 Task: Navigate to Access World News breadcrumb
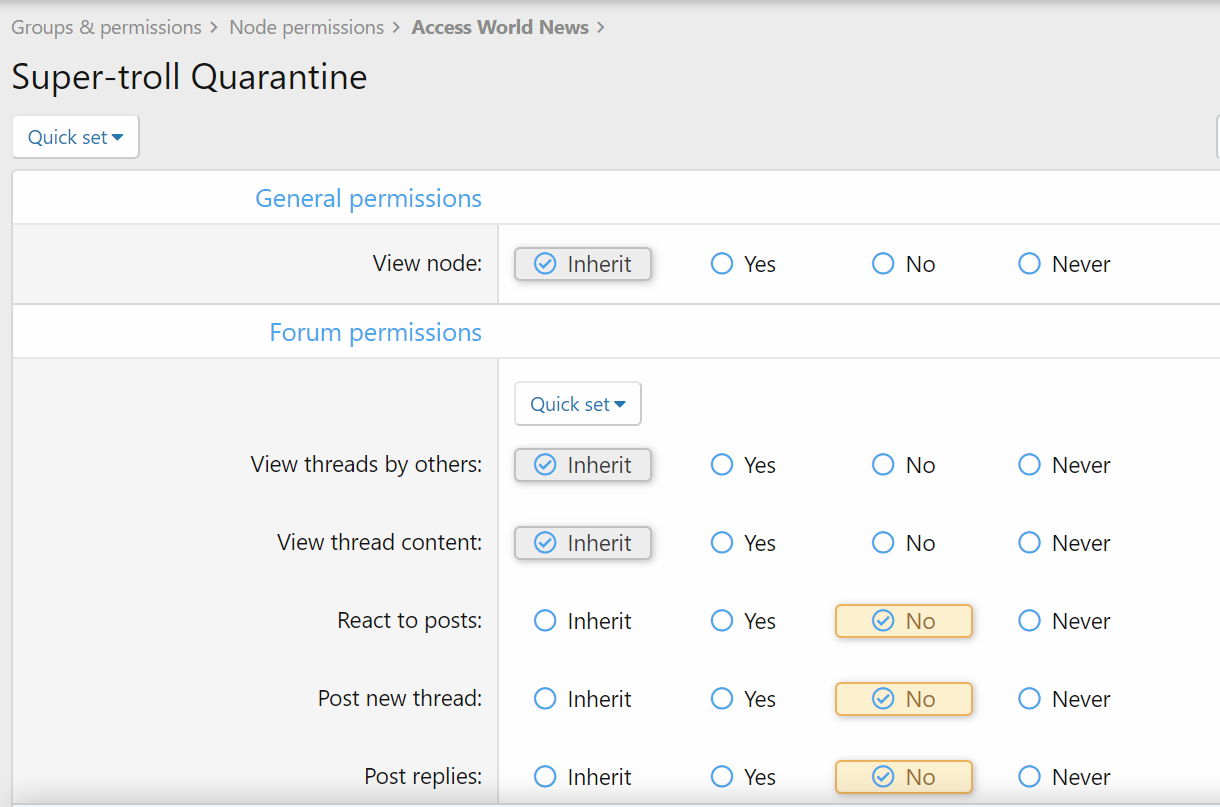coord(500,28)
